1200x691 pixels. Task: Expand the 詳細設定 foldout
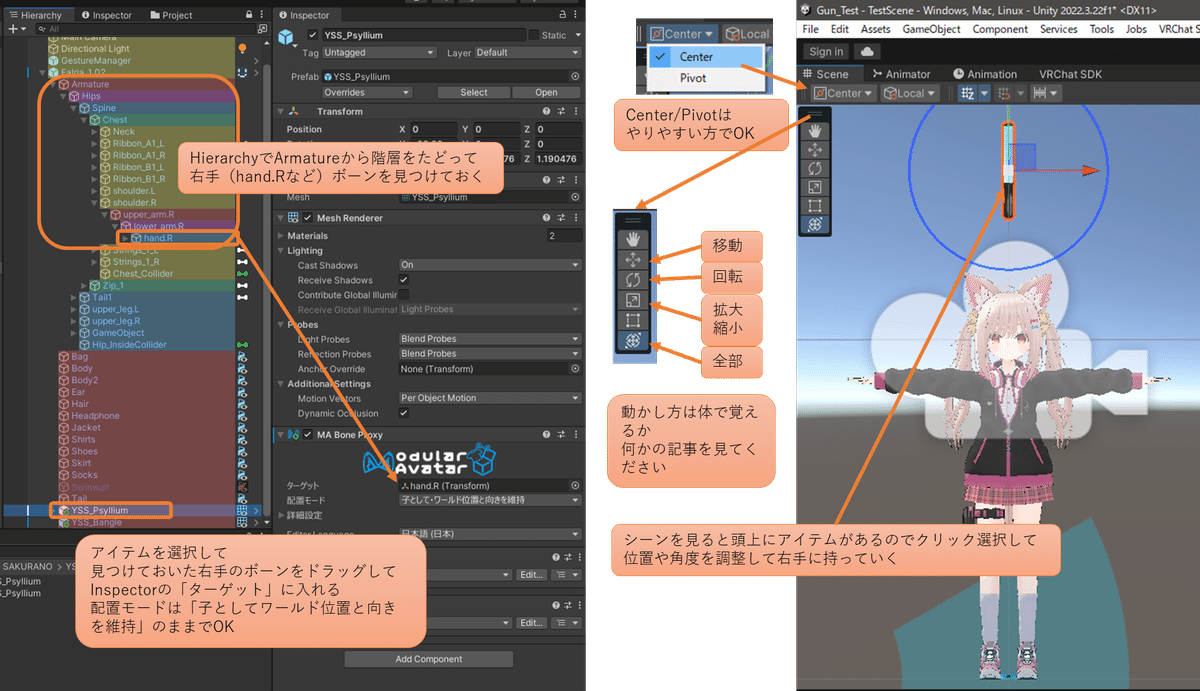[281, 514]
